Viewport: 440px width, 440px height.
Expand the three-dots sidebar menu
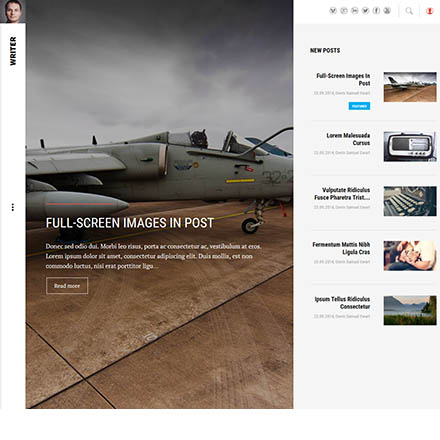pos(13,207)
